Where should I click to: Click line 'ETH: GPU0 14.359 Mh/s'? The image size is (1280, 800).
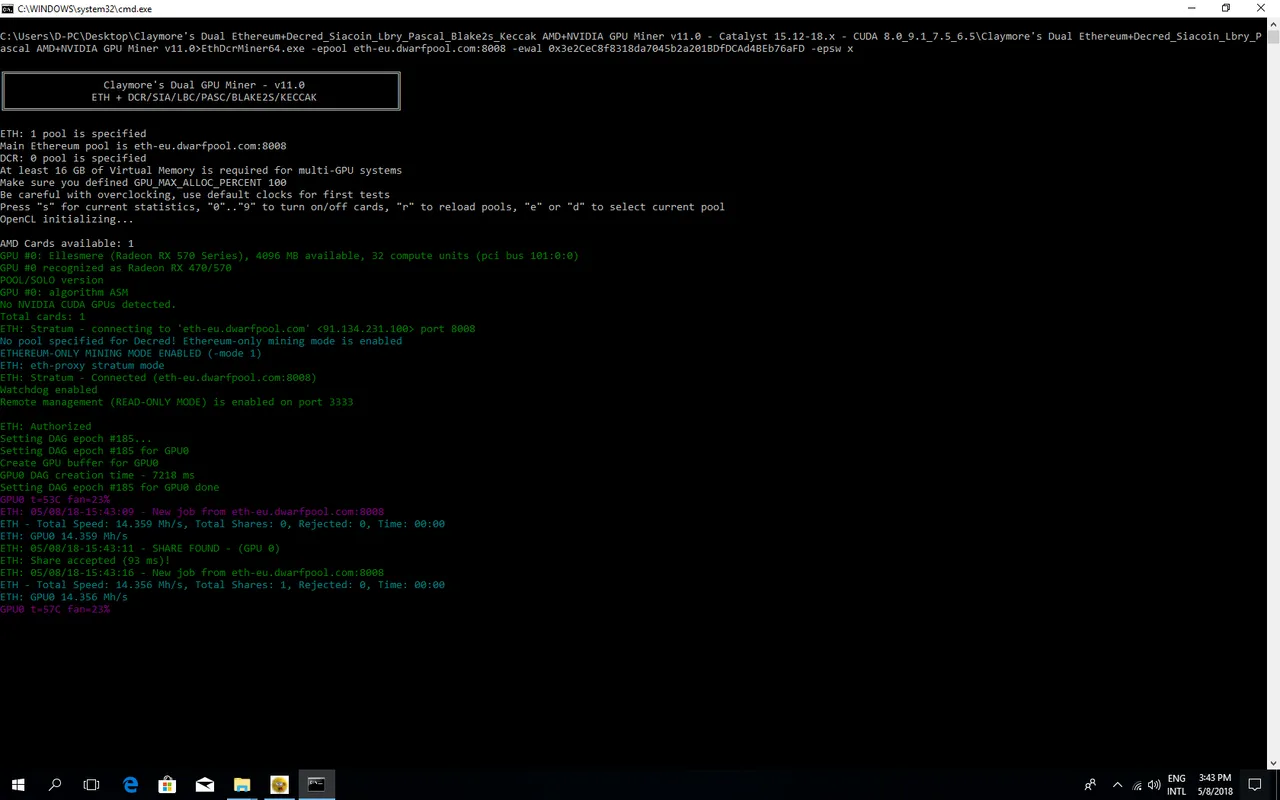click(x=64, y=536)
